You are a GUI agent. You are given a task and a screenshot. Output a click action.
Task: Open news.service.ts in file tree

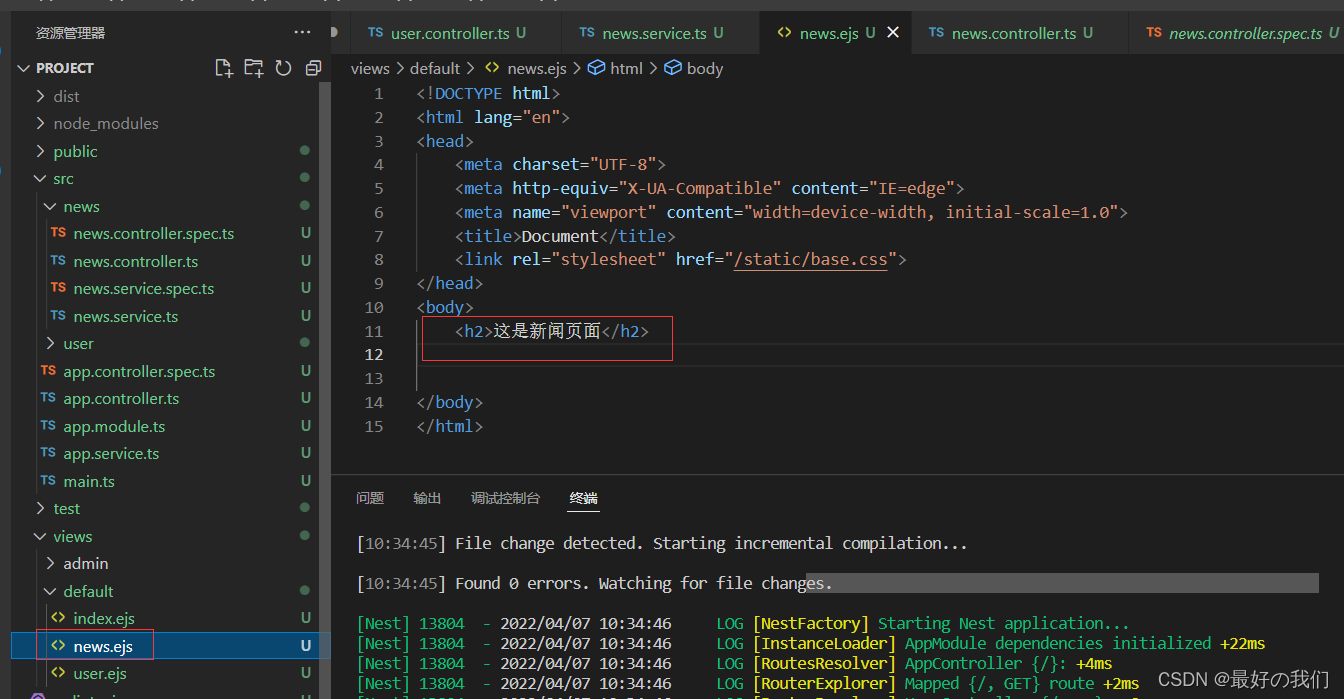[x=125, y=316]
